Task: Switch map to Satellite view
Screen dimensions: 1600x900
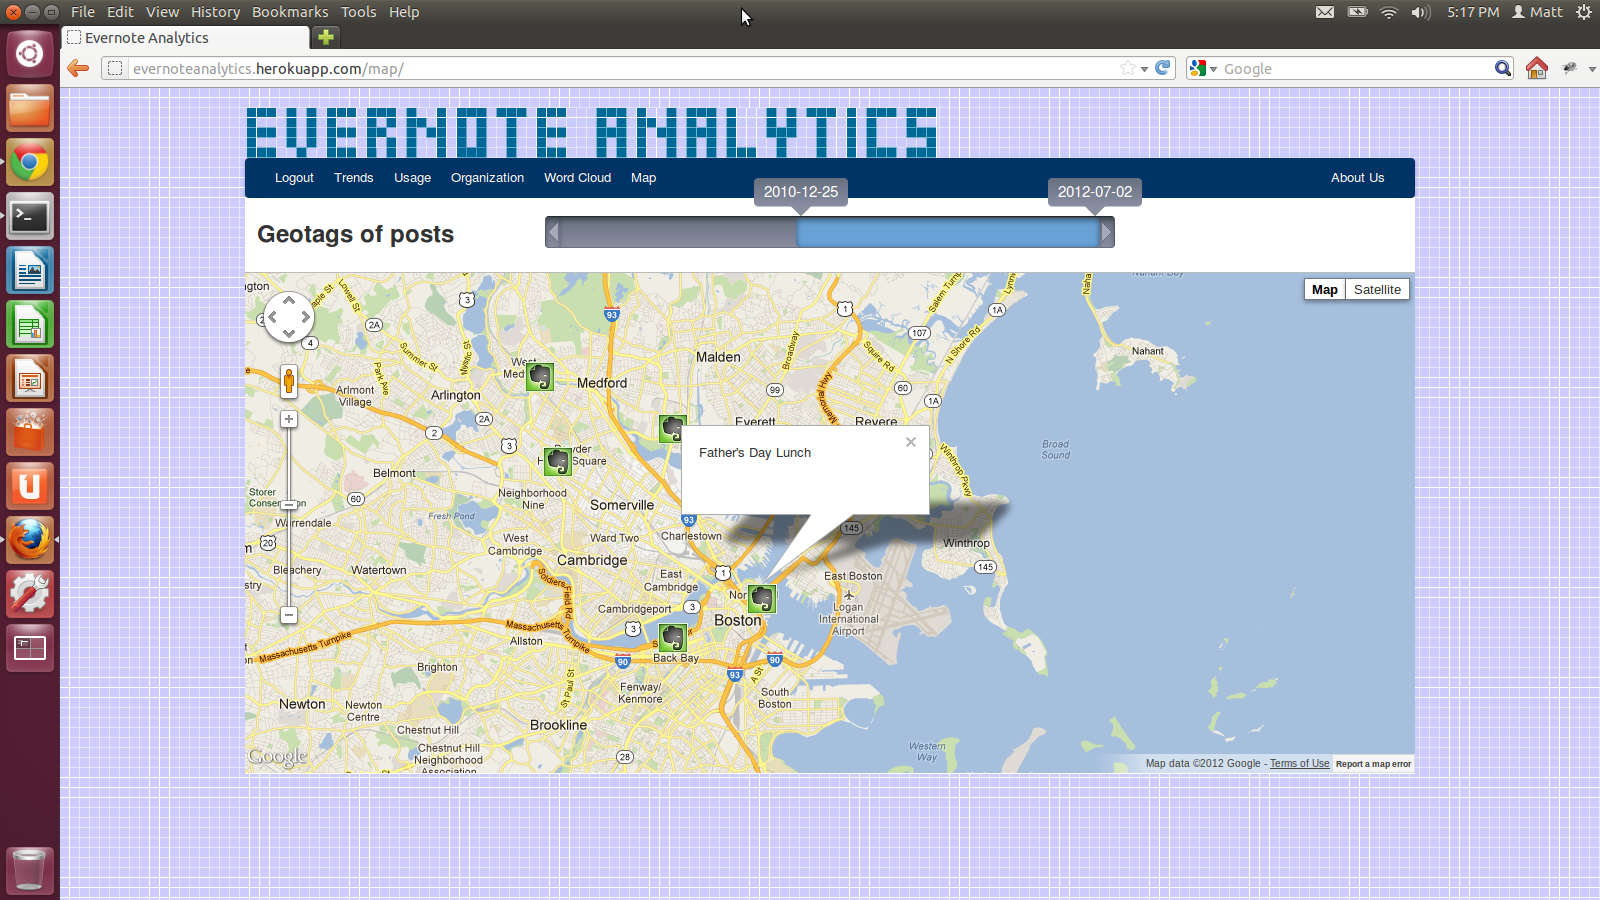Action: 1377,289
